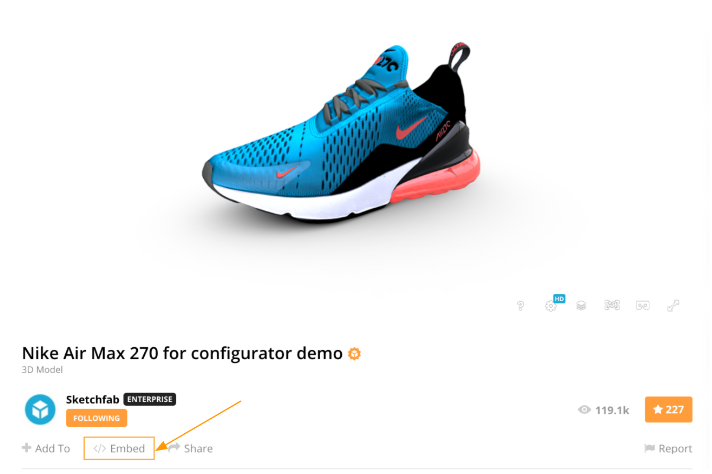Screen dimensions: 712x474
Task: Open the viewer help question-mark icon
Action: [520, 306]
